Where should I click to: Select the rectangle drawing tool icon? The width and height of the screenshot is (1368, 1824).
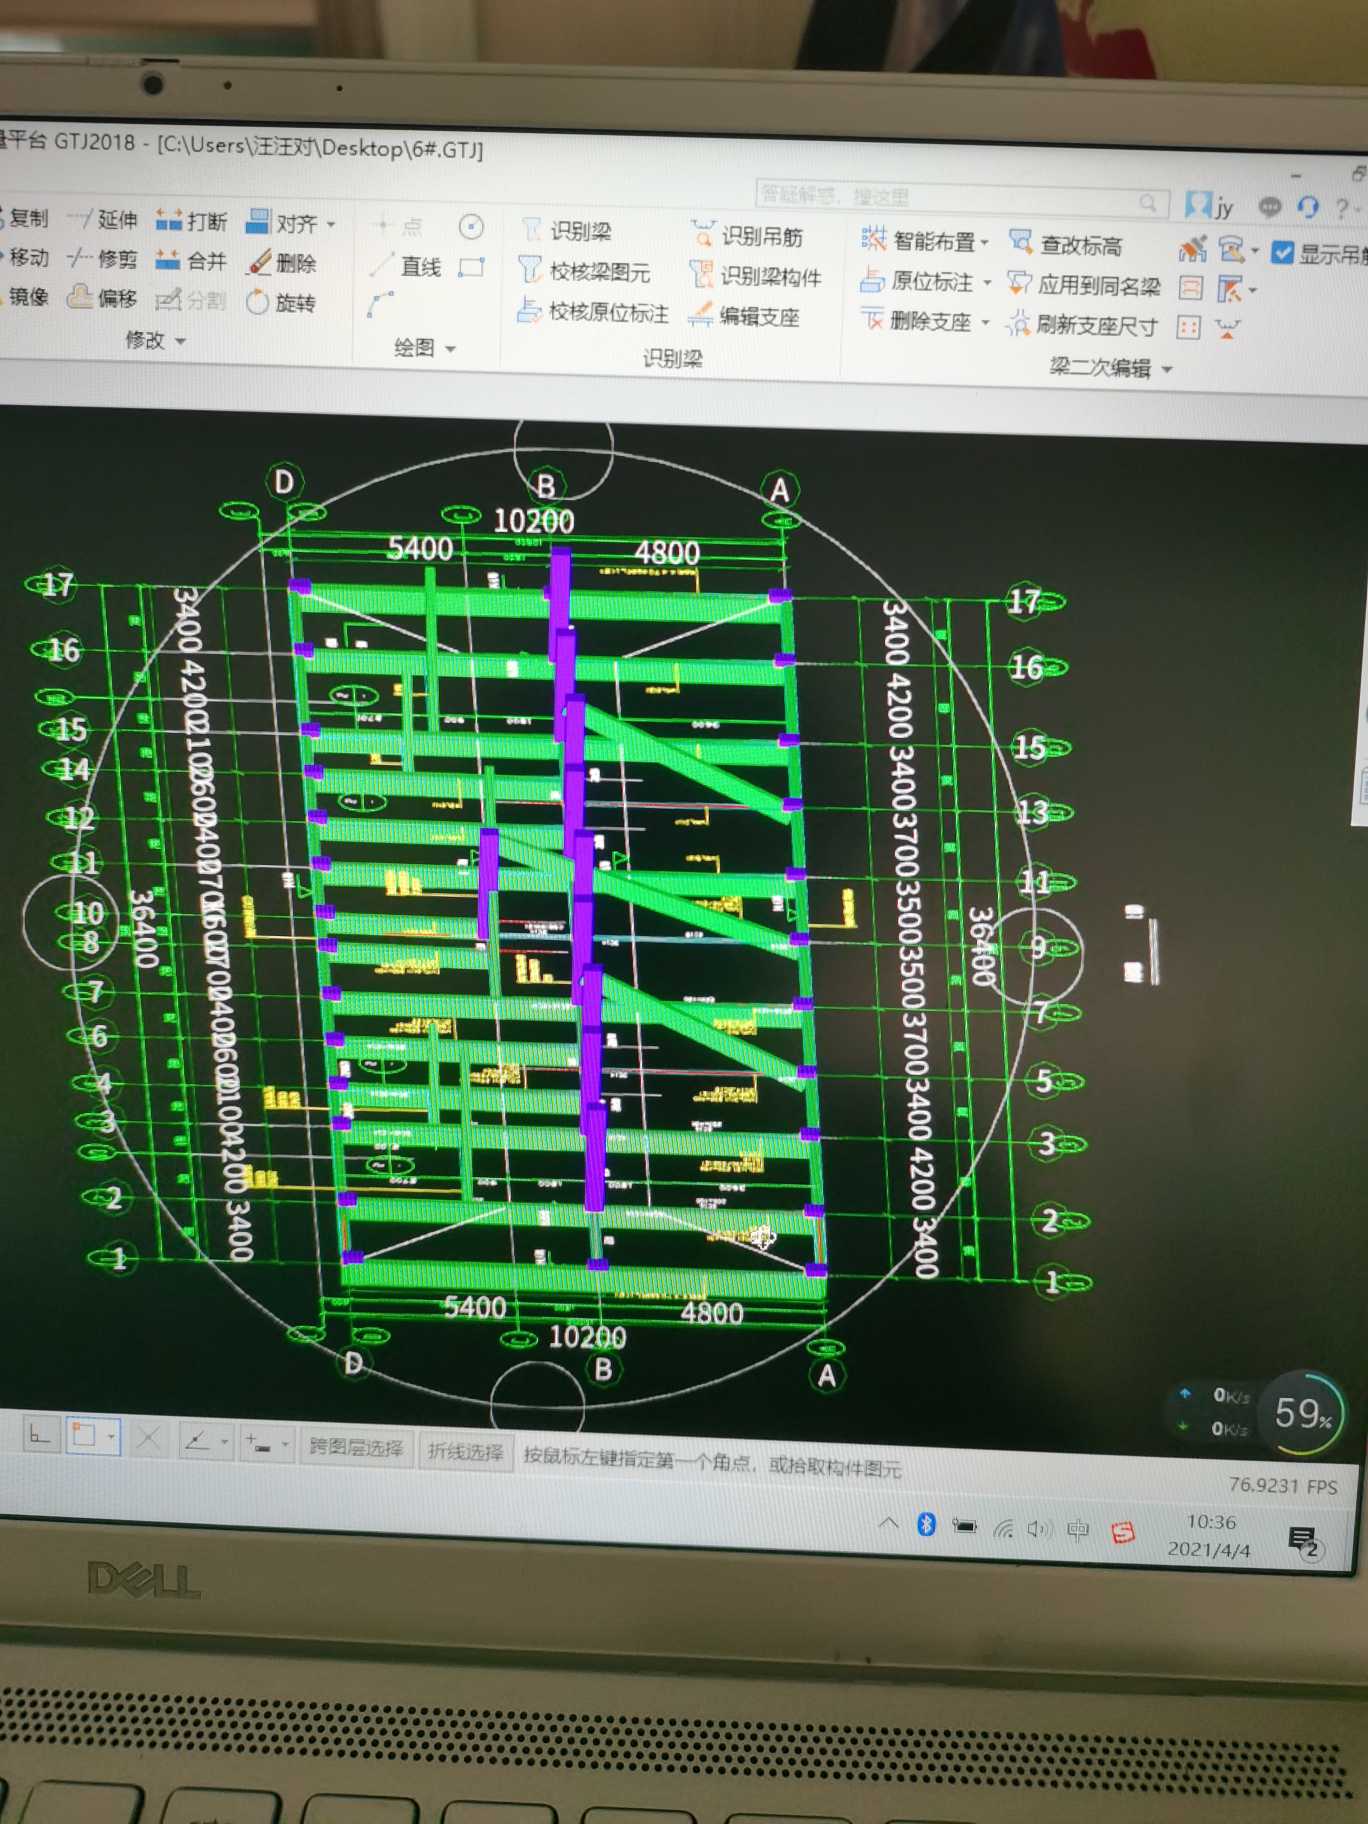coord(471,268)
